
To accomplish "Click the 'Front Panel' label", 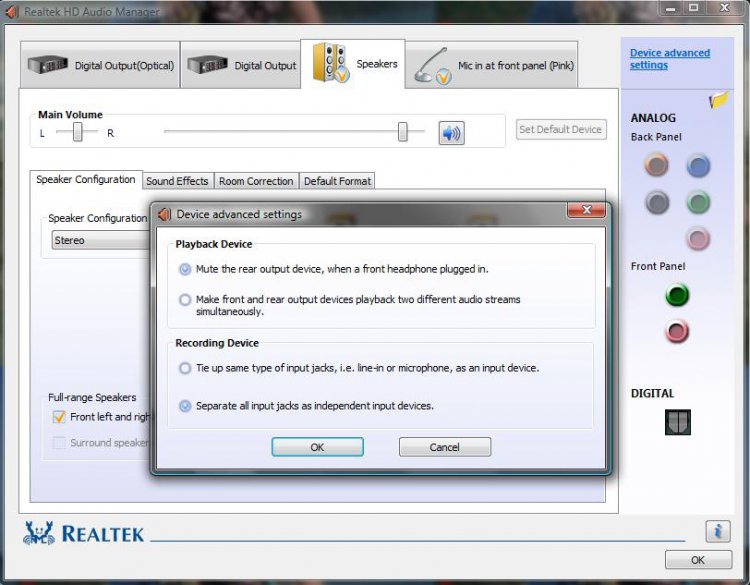I will click(658, 266).
